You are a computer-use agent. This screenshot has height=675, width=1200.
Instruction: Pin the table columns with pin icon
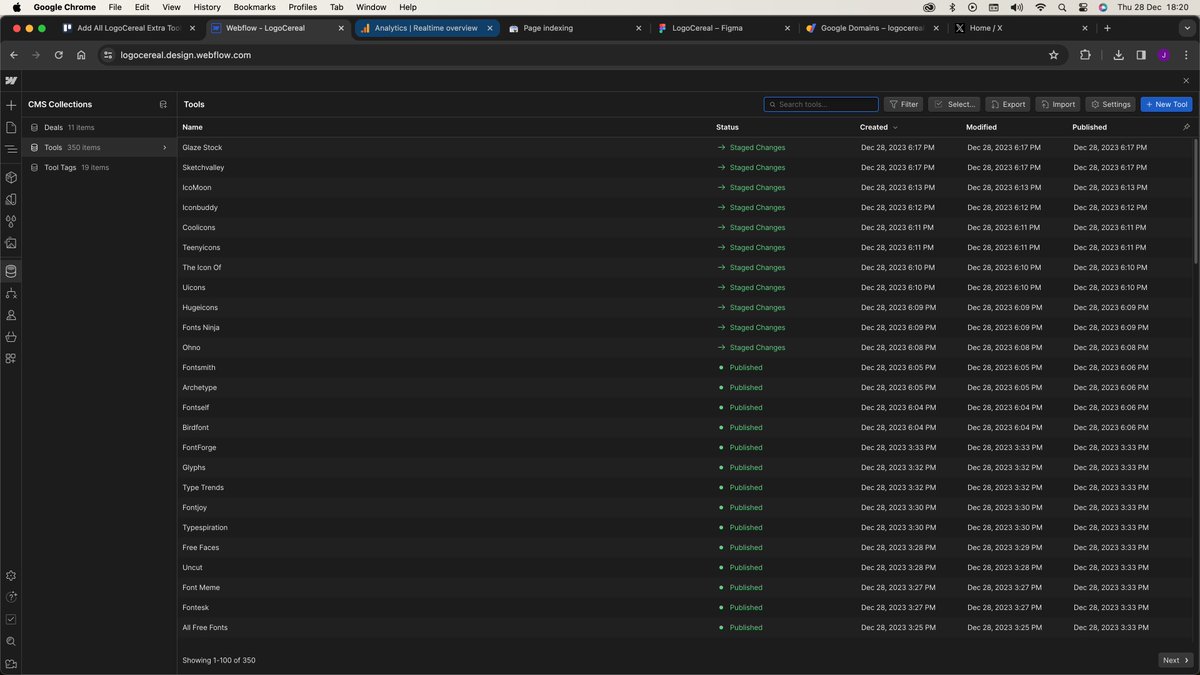(x=1186, y=127)
